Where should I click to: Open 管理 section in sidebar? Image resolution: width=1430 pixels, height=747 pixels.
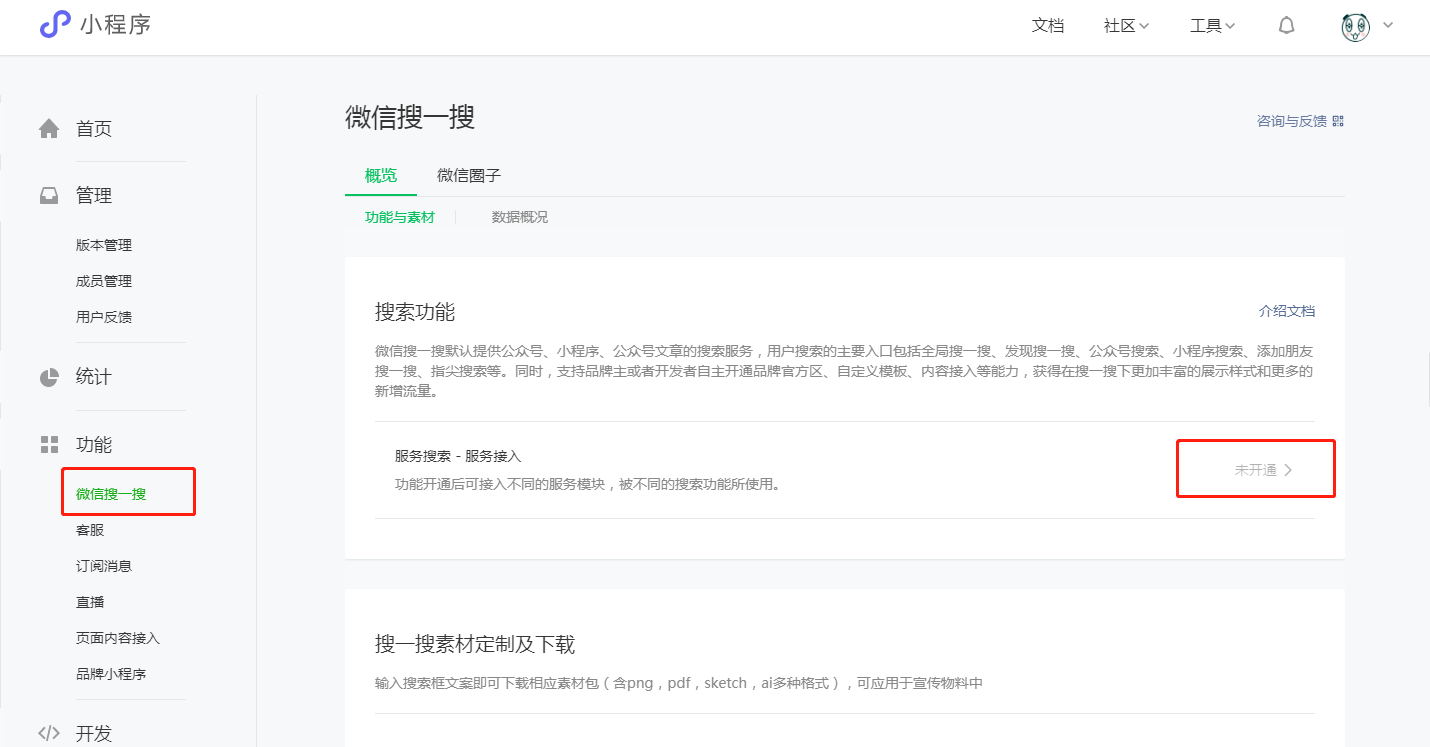[94, 196]
